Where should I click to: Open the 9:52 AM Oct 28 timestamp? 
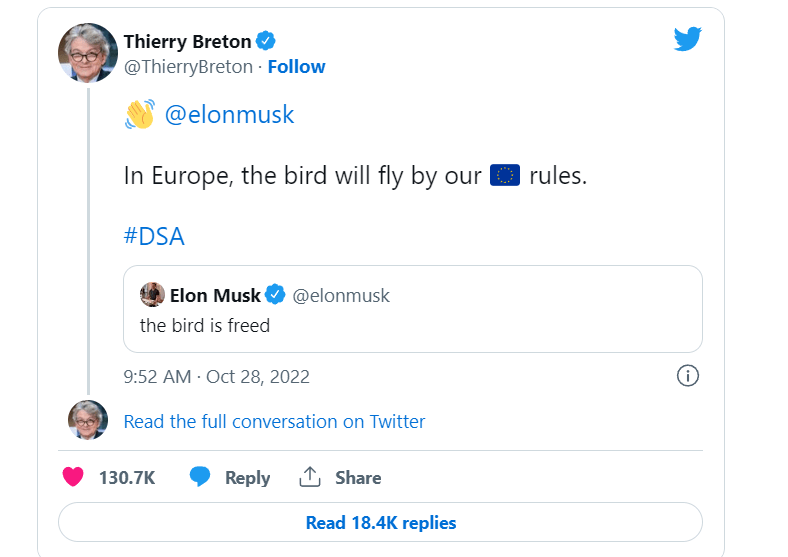point(216,377)
